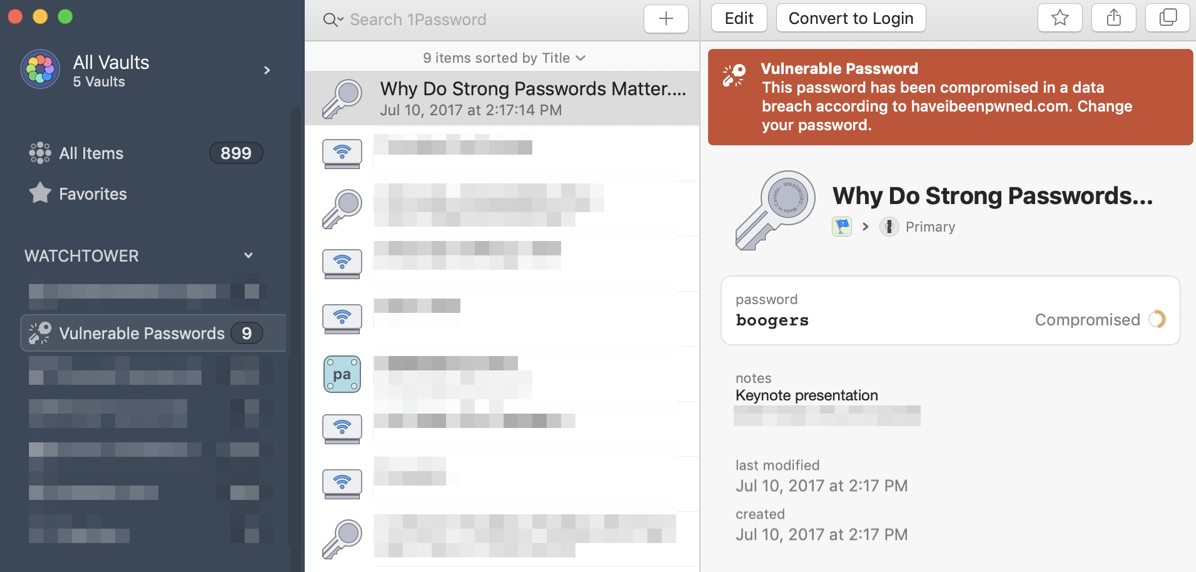
Task: Click the All Vaults colorful avatar icon
Action: click(40, 70)
